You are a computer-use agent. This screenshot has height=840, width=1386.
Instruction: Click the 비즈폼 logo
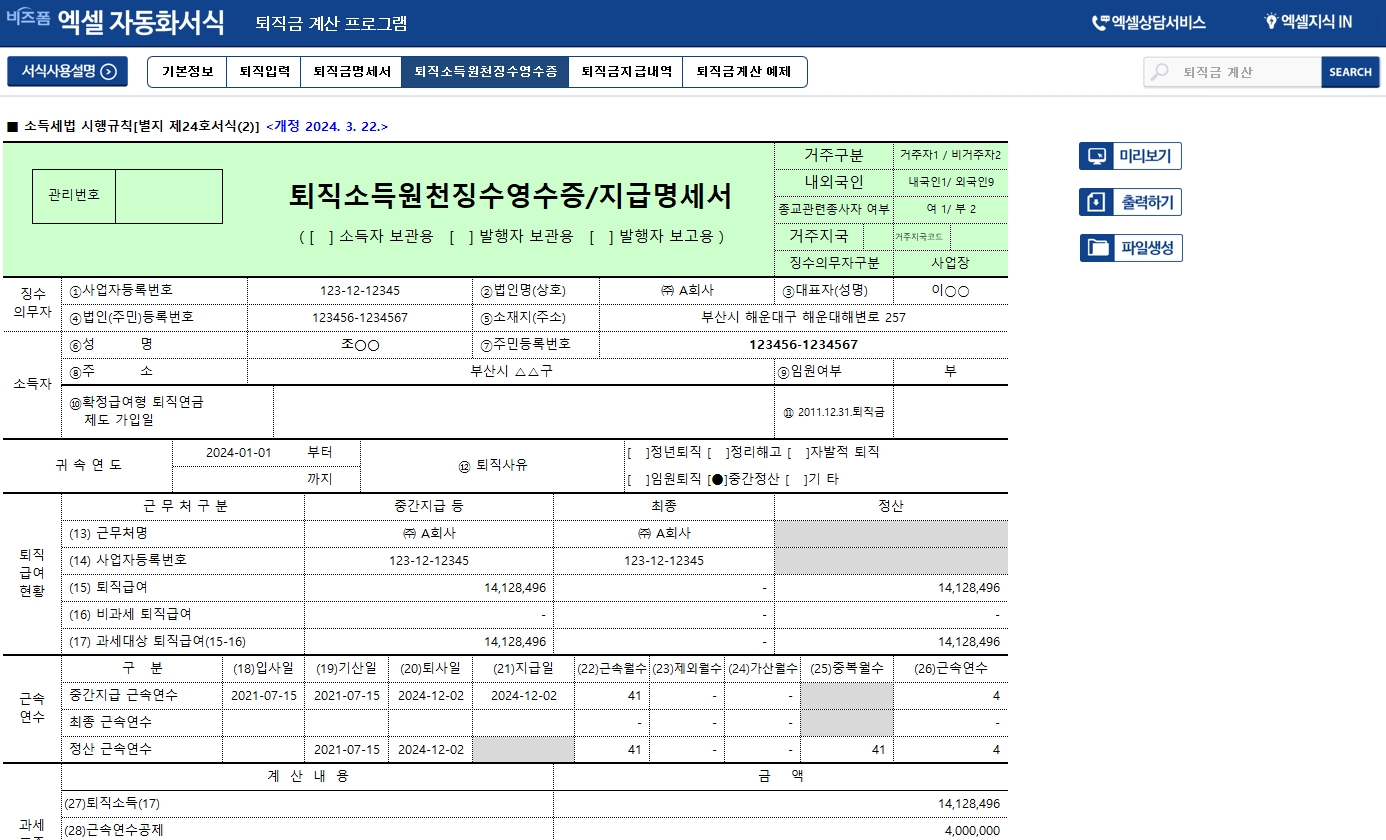coord(28,18)
